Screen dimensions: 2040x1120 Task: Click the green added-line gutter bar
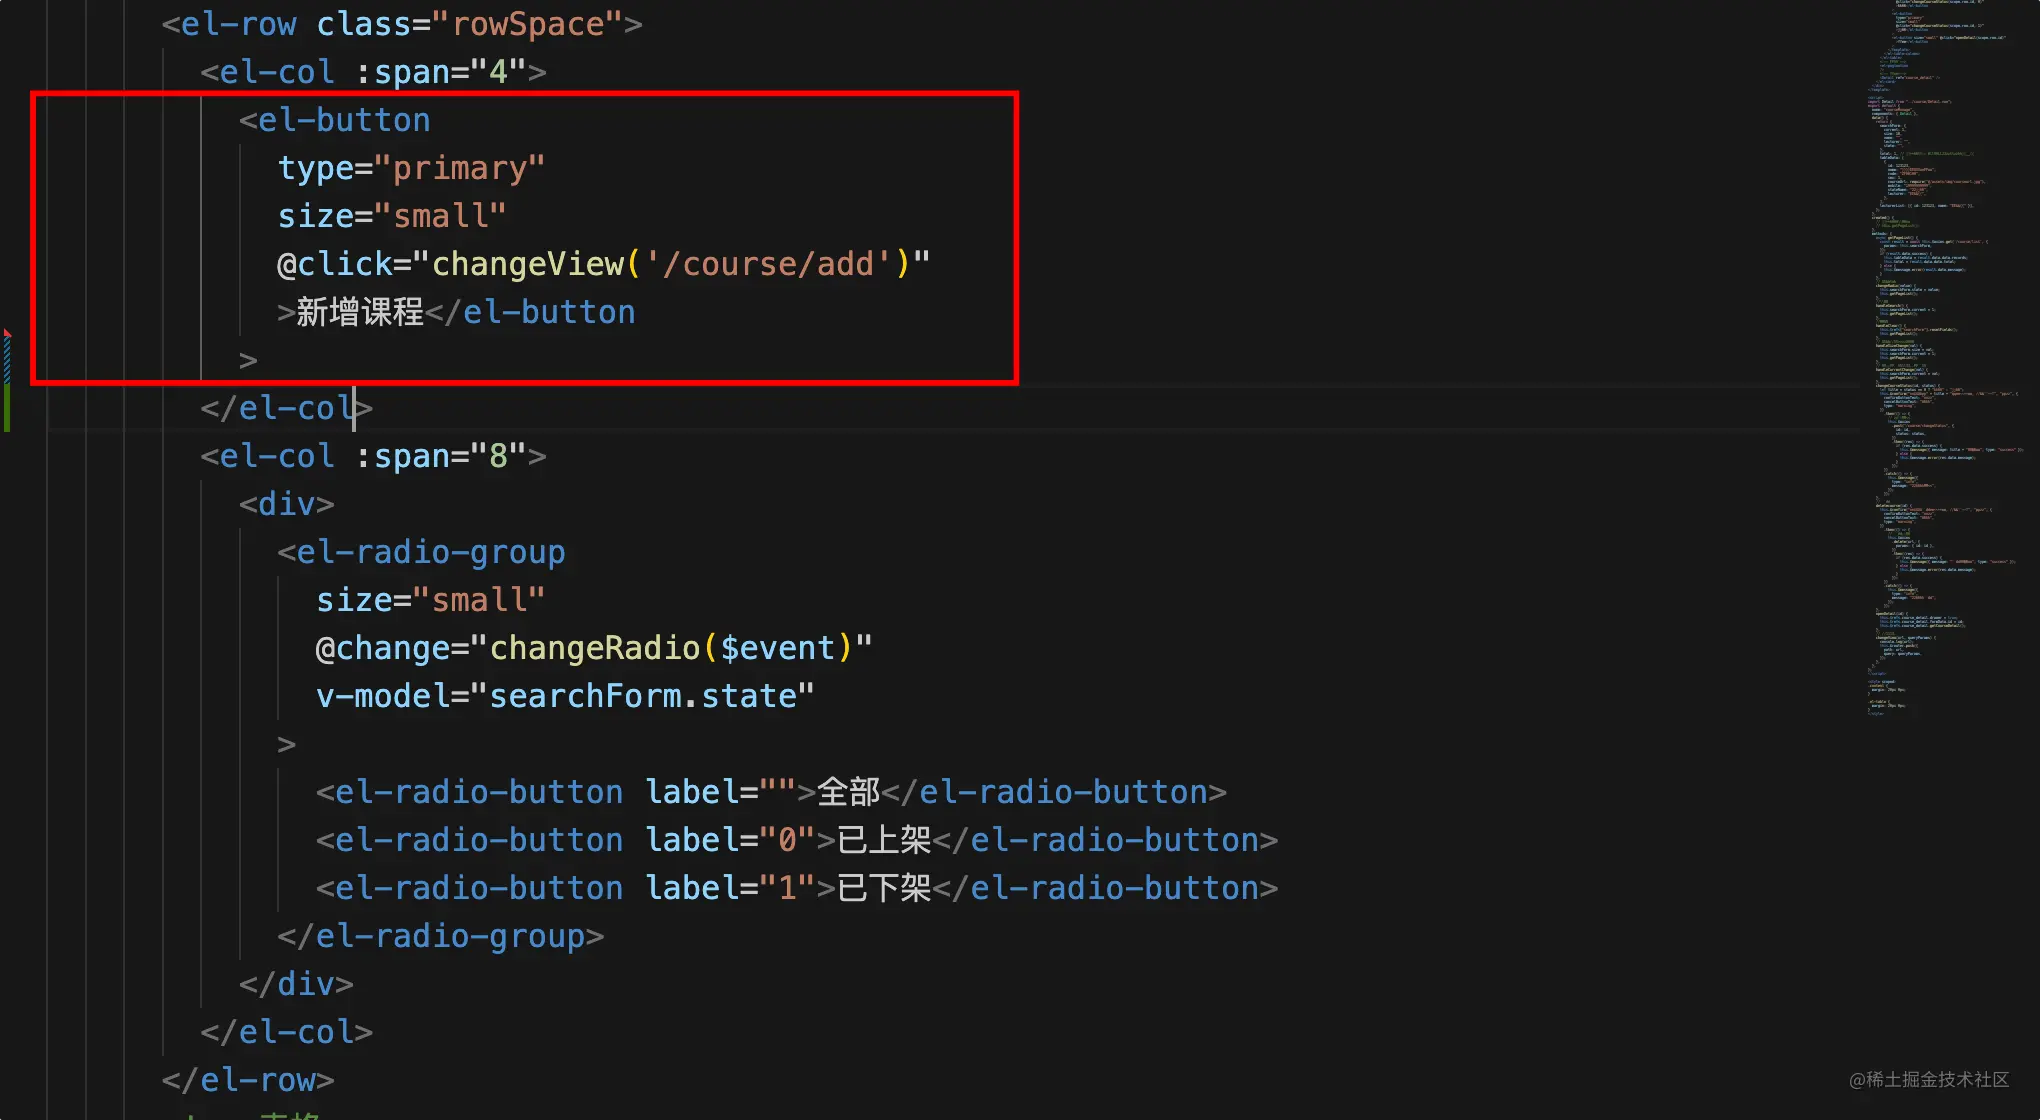[x=7, y=409]
